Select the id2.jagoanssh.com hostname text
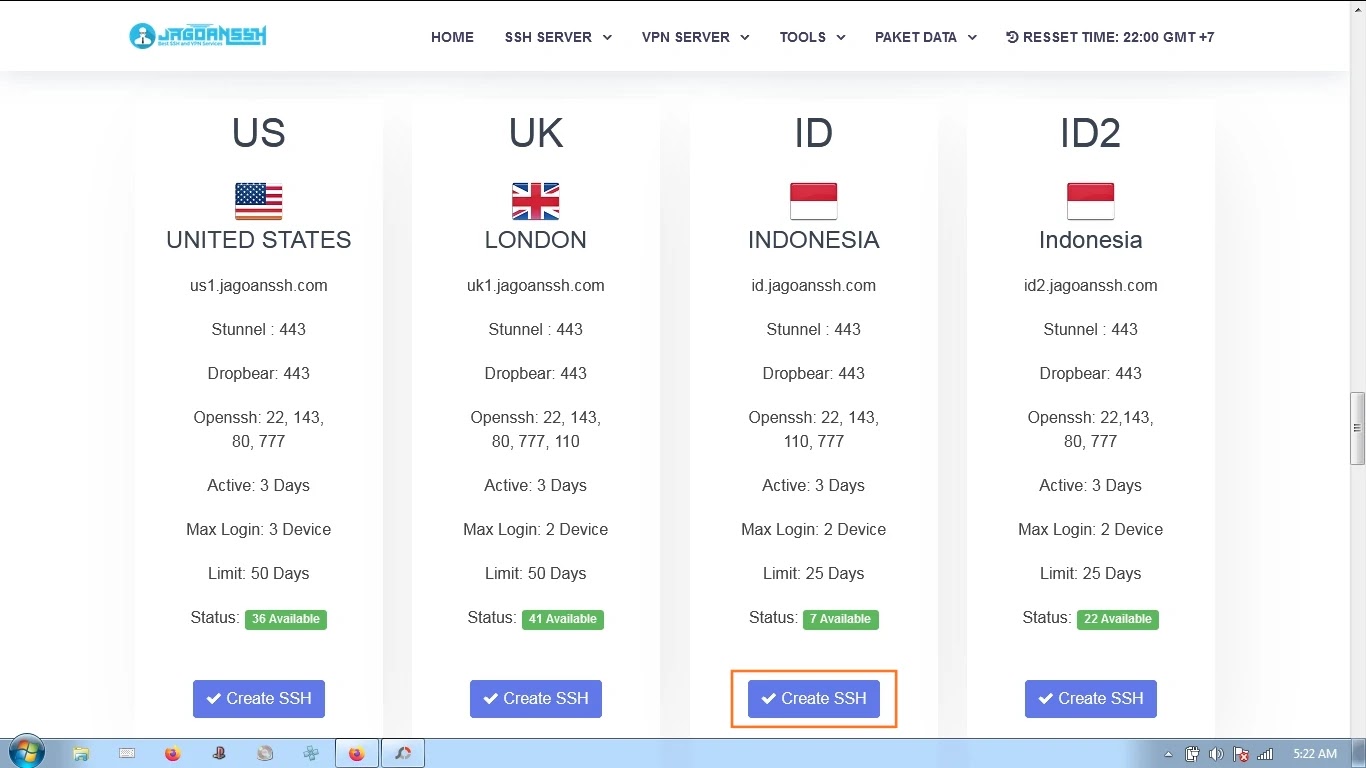 point(1091,285)
